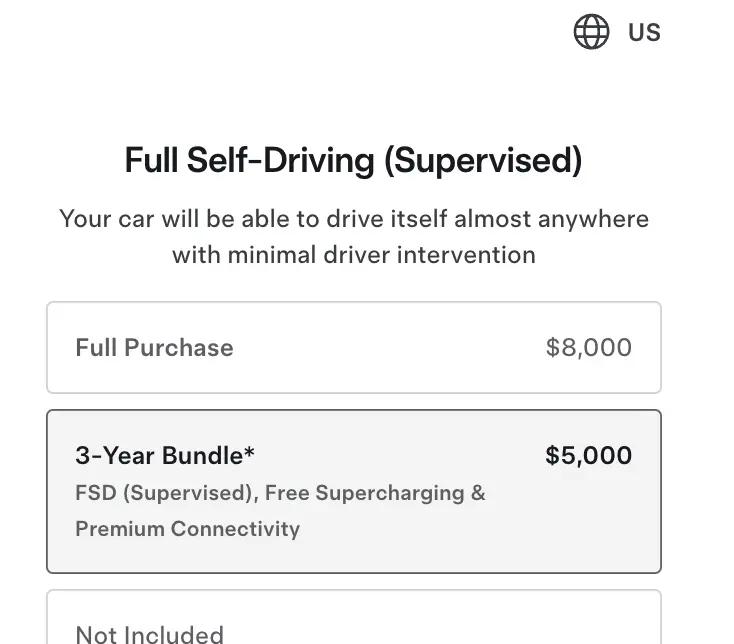Click the word "(Supervised)" in the heading
Image resolution: width=734 pixels, height=644 pixels.
tap(484, 161)
